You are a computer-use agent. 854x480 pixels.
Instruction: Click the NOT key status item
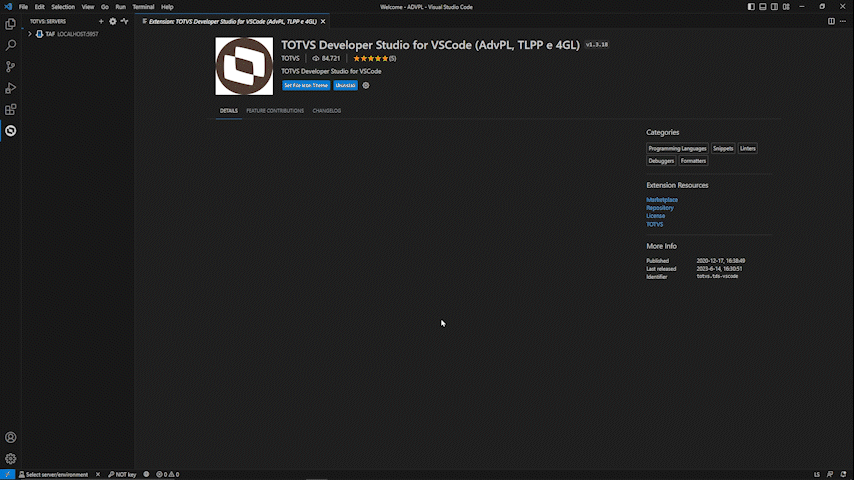[x=122, y=475]
